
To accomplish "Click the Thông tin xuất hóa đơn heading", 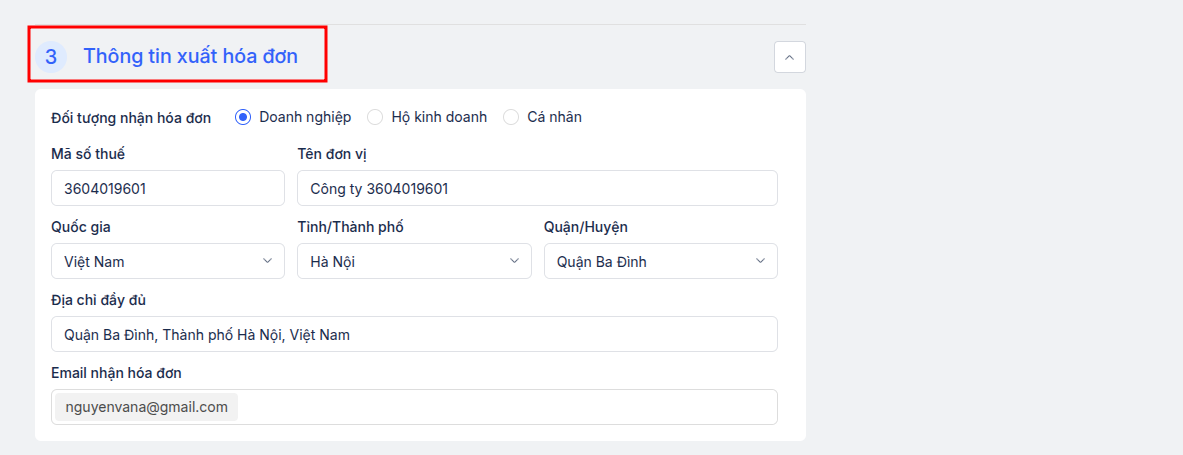I will click(x=190, y=57).
